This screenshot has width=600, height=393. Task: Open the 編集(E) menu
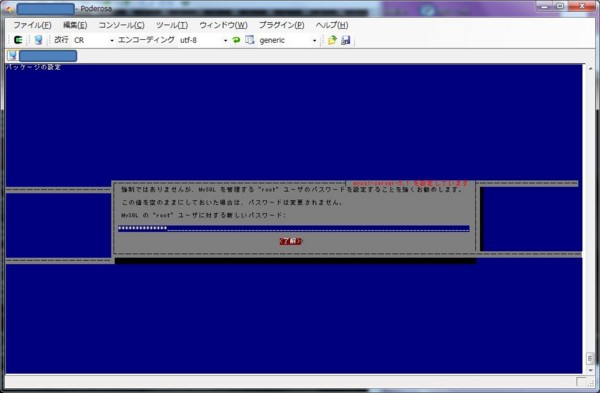pyautogui.click(x=75, y=25)
